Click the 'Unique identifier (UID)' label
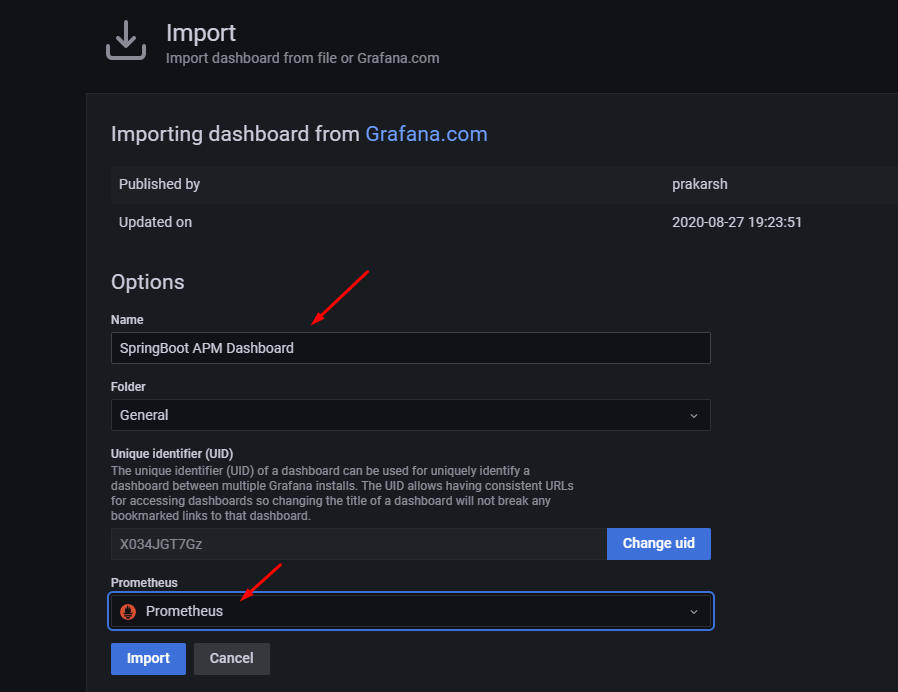This screenshot has height=692, width=898. [x=172, y=454]
